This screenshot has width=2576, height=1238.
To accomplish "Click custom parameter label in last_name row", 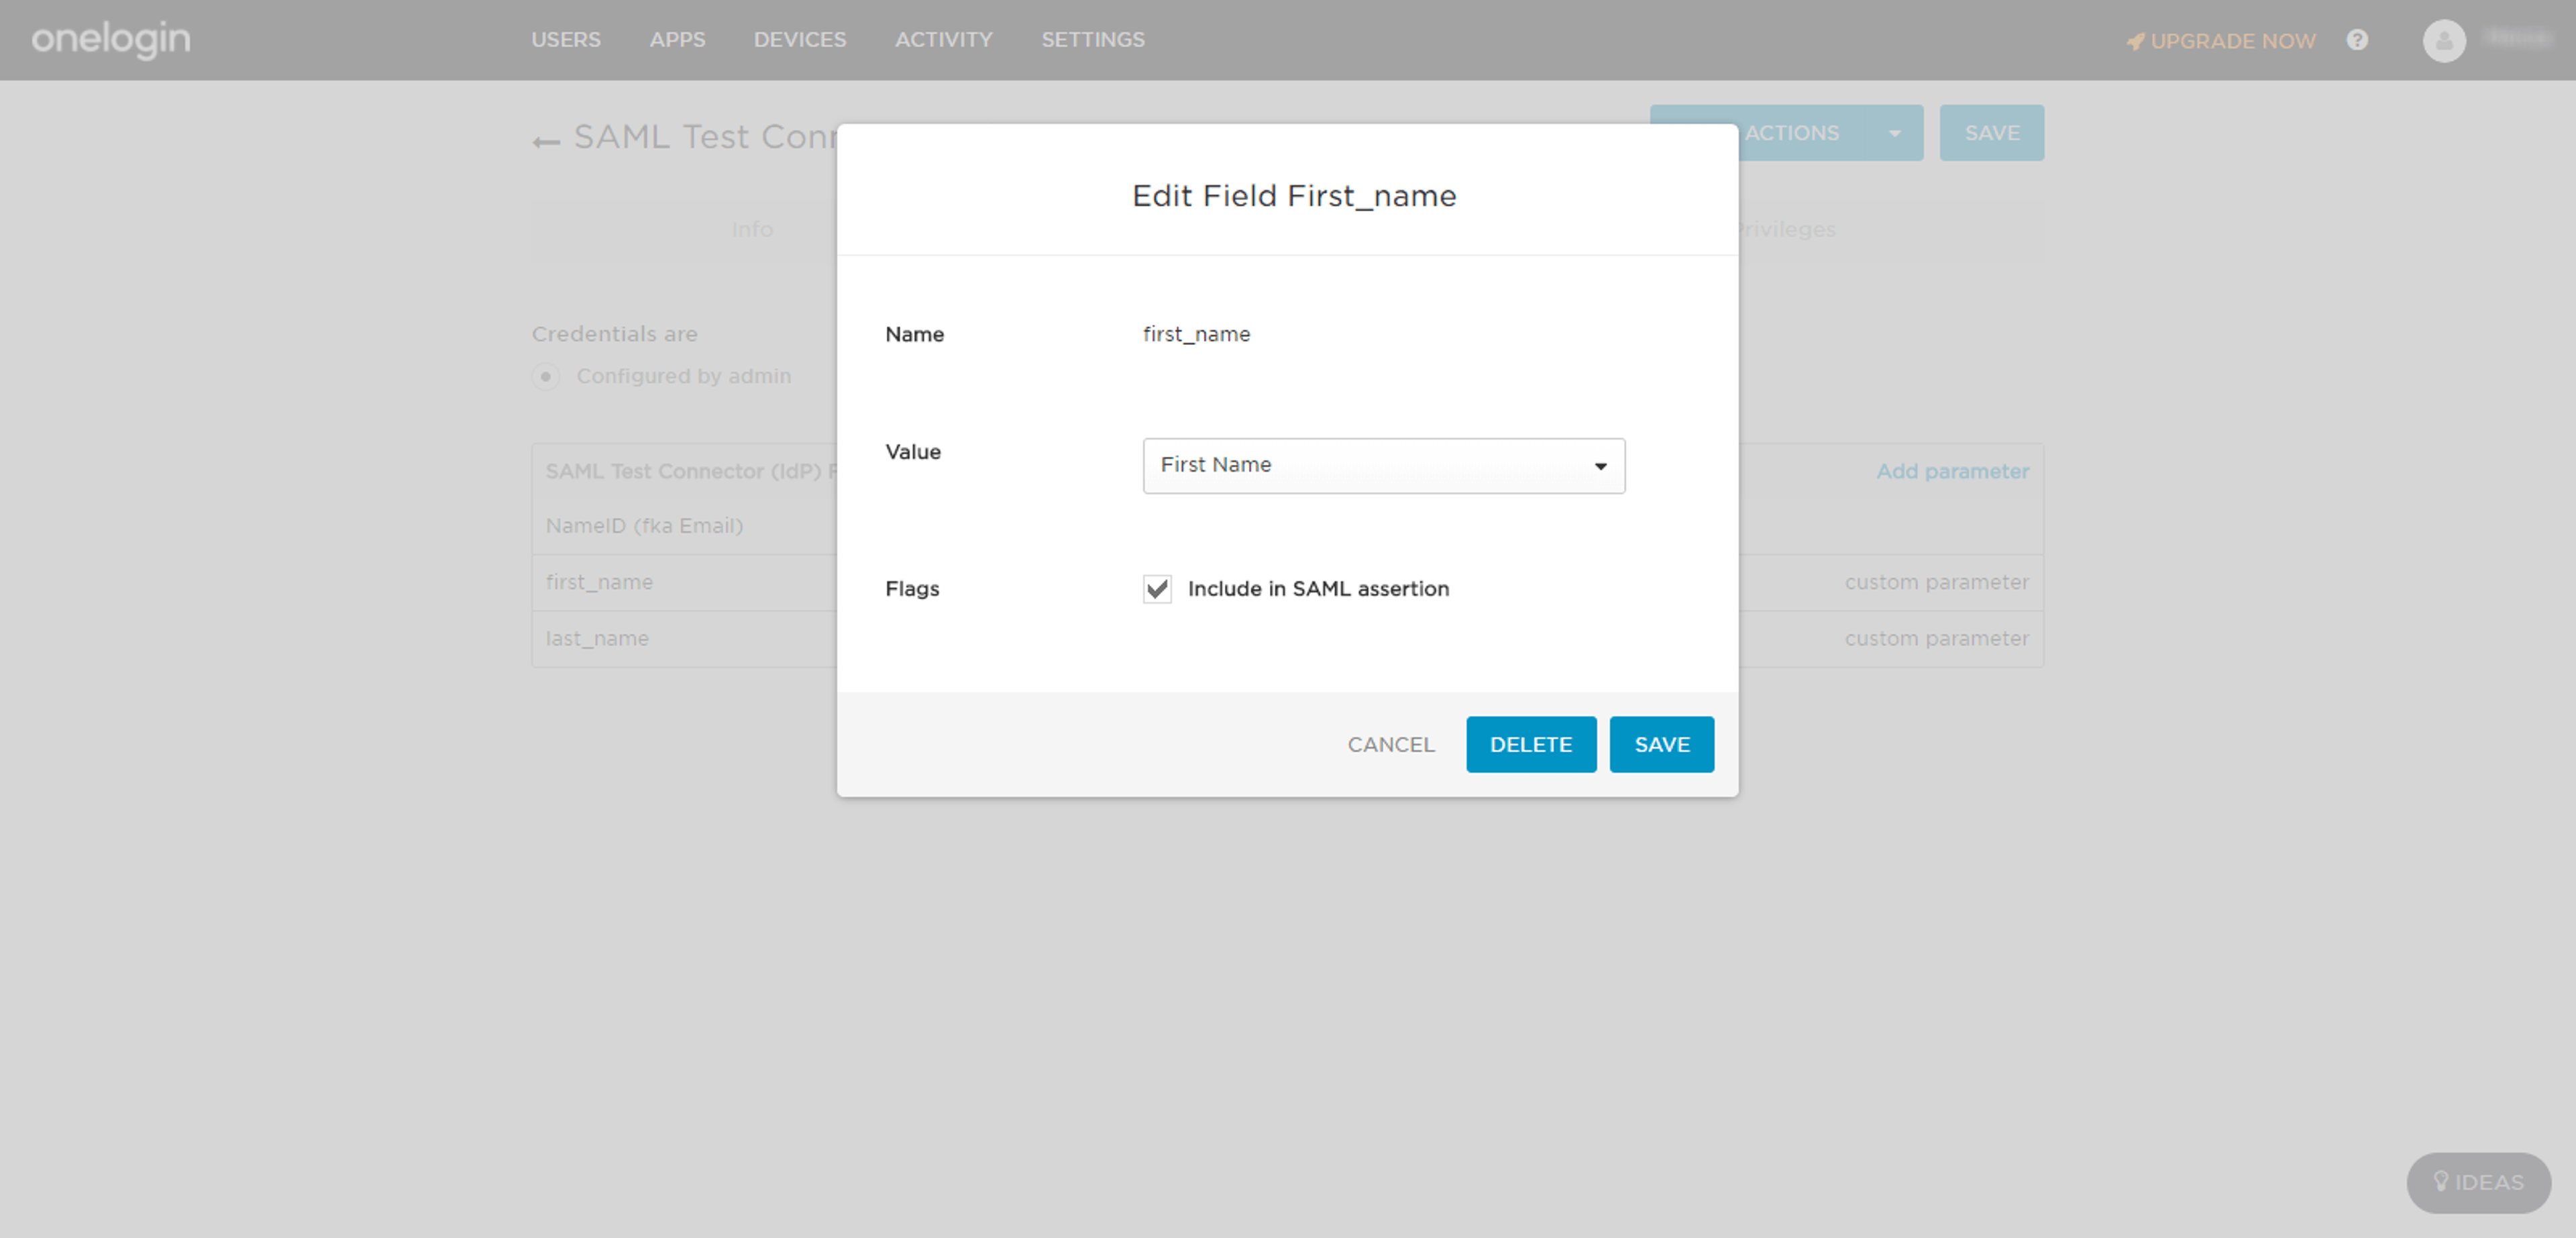I will (x=1936, y=638).
